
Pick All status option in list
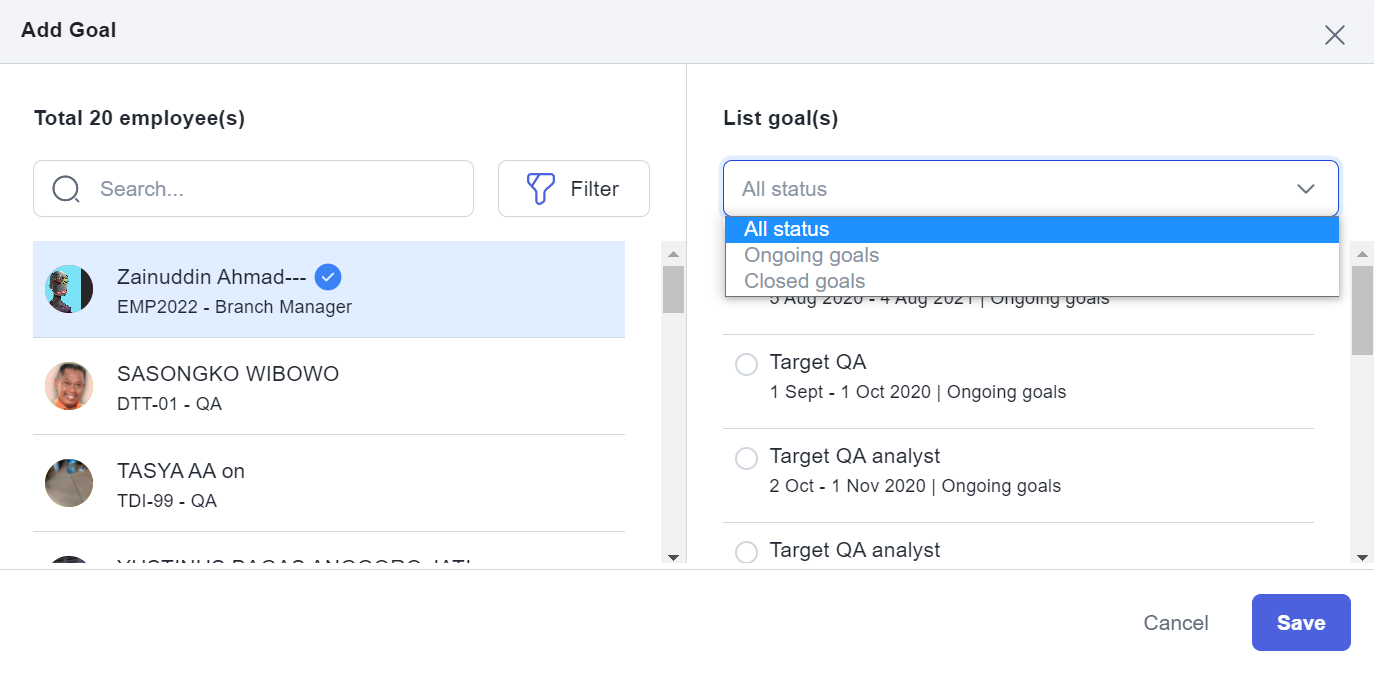[786, 229]
